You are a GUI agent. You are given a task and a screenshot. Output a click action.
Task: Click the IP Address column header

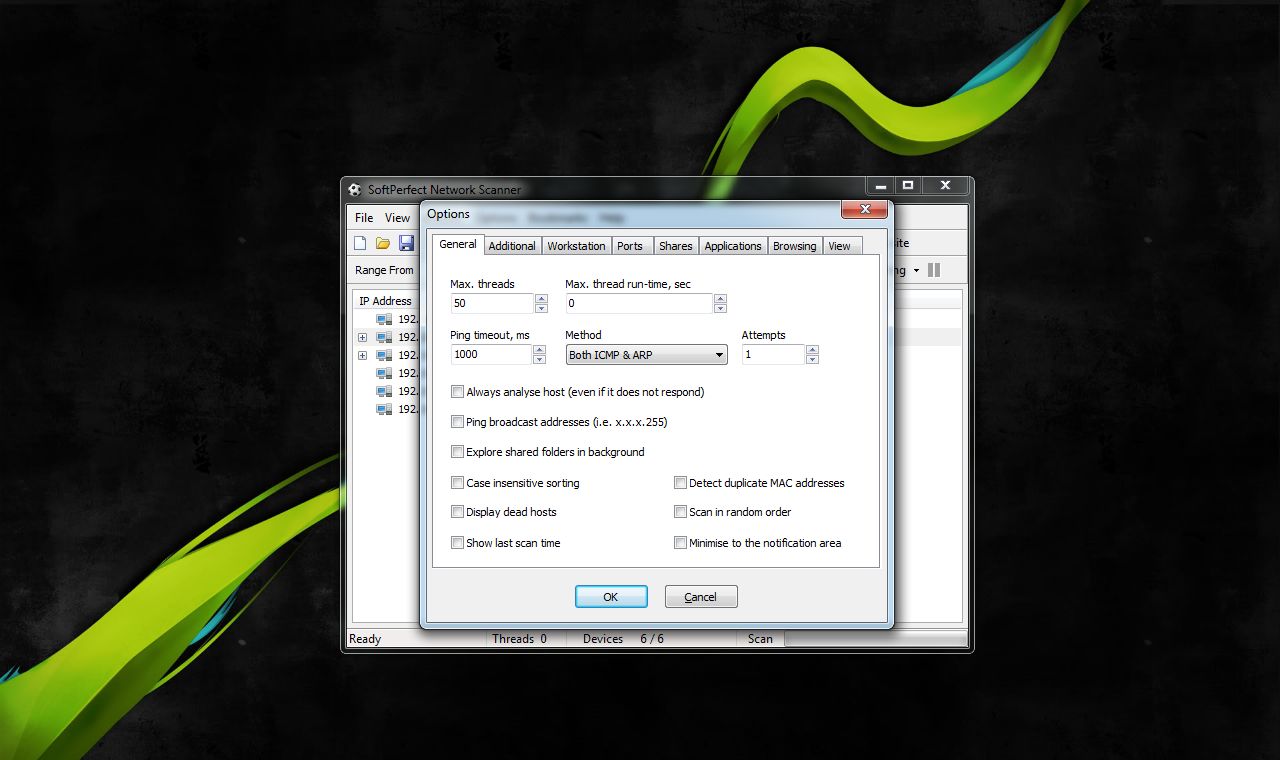386,301
